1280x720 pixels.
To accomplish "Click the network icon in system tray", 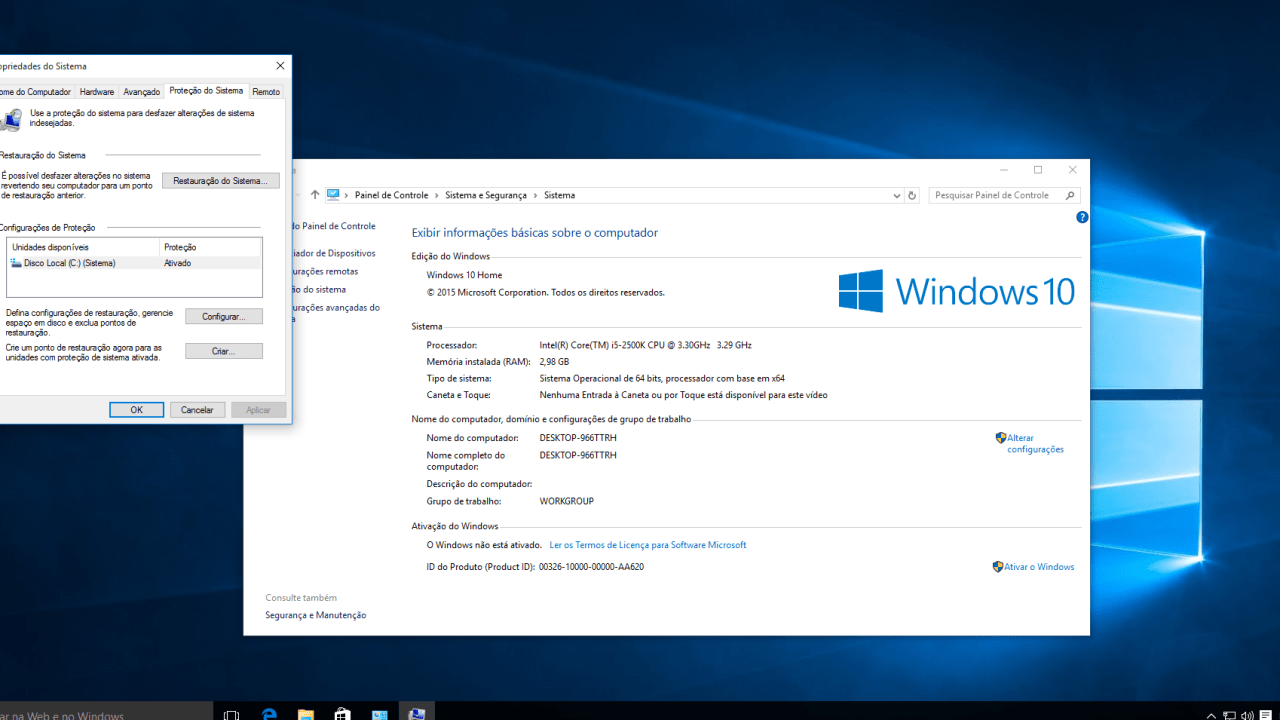I will pyautogui.click(x=1230, y=716).
